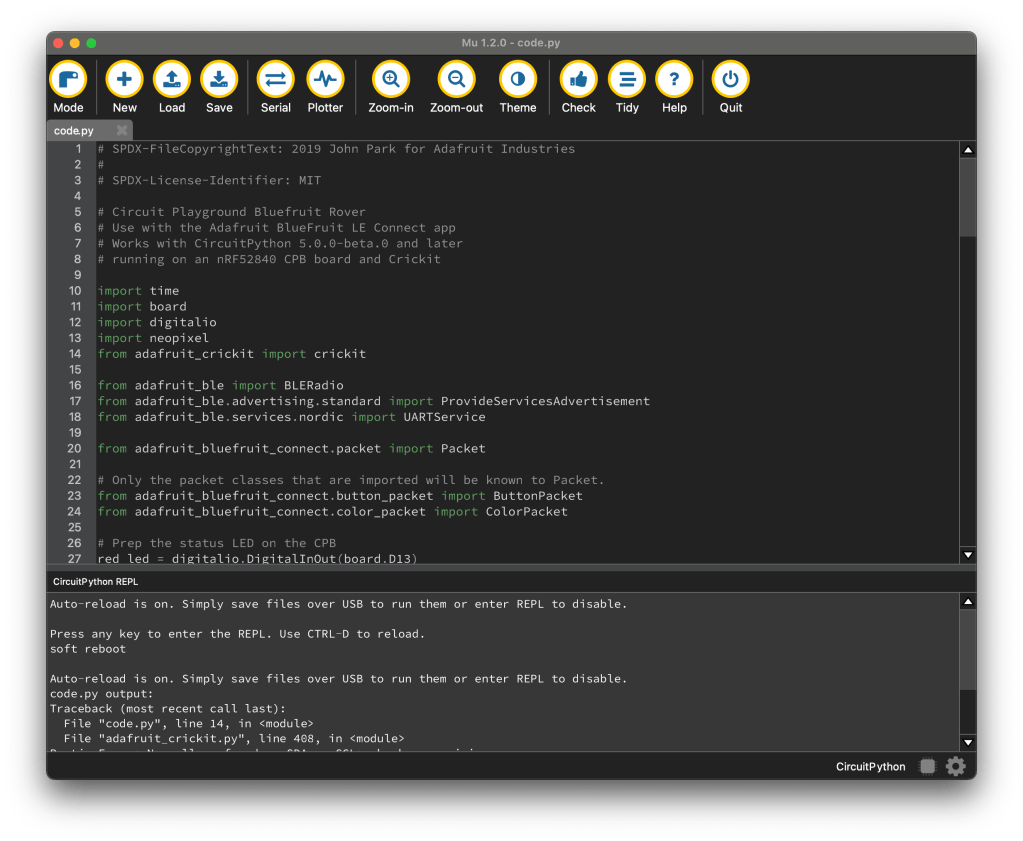
Task: Toggle the editor Theme
Action: click(x=518, y=80)
